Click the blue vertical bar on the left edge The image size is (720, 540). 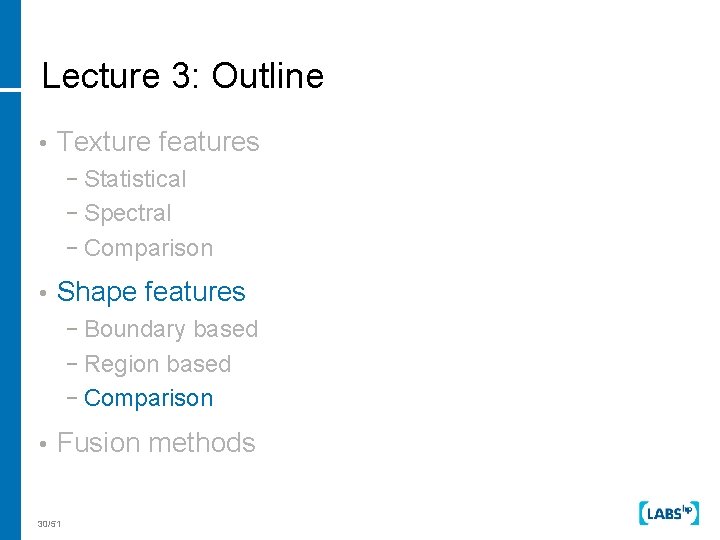(10, 270)
